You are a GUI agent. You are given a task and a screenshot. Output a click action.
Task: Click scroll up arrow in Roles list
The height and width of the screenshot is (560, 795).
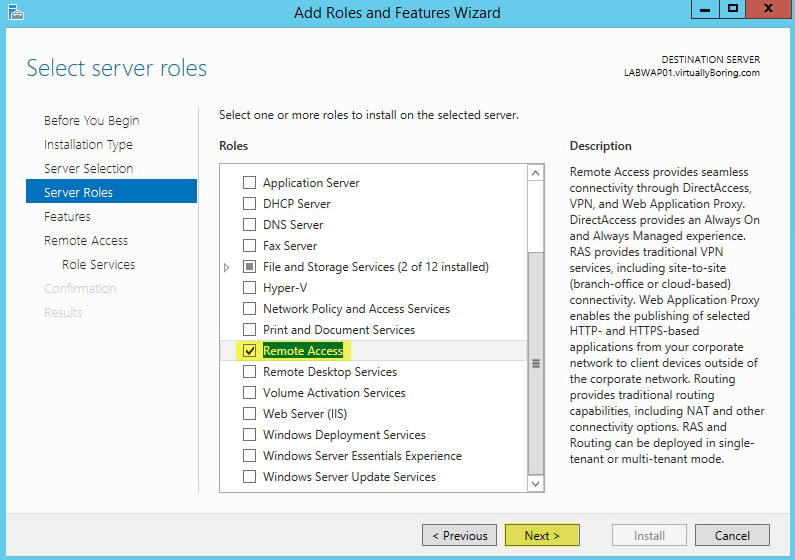click(x=535, y=173)
